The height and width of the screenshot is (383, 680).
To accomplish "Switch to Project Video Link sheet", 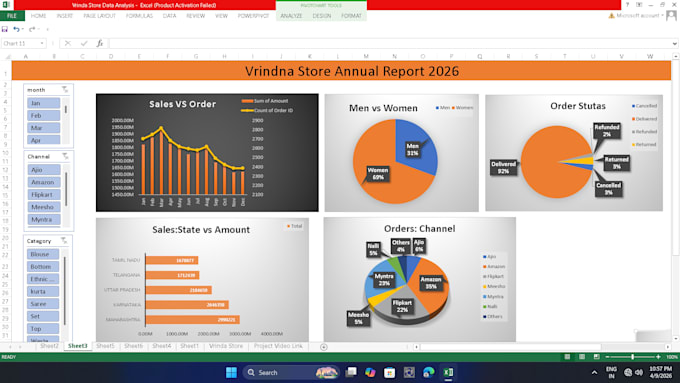I will tap(278, 346).
